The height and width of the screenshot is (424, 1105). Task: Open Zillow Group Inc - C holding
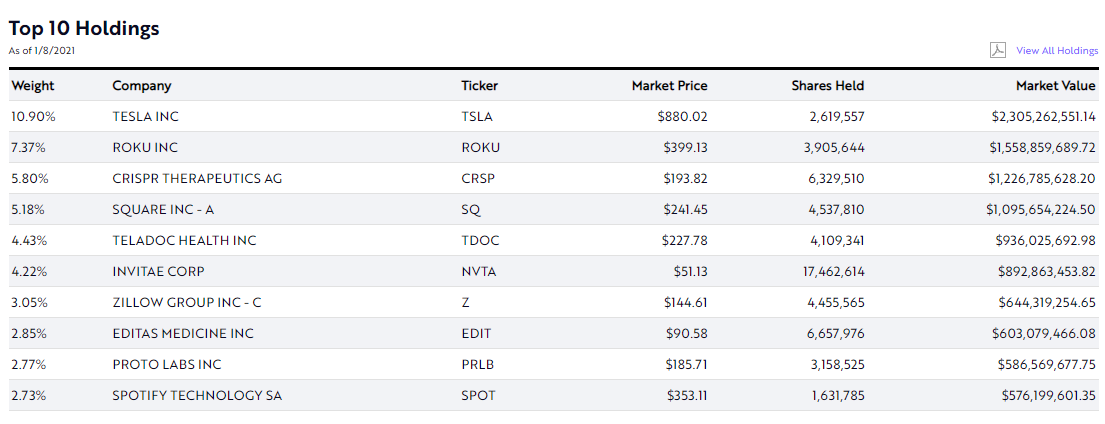(x=187, y=303)
